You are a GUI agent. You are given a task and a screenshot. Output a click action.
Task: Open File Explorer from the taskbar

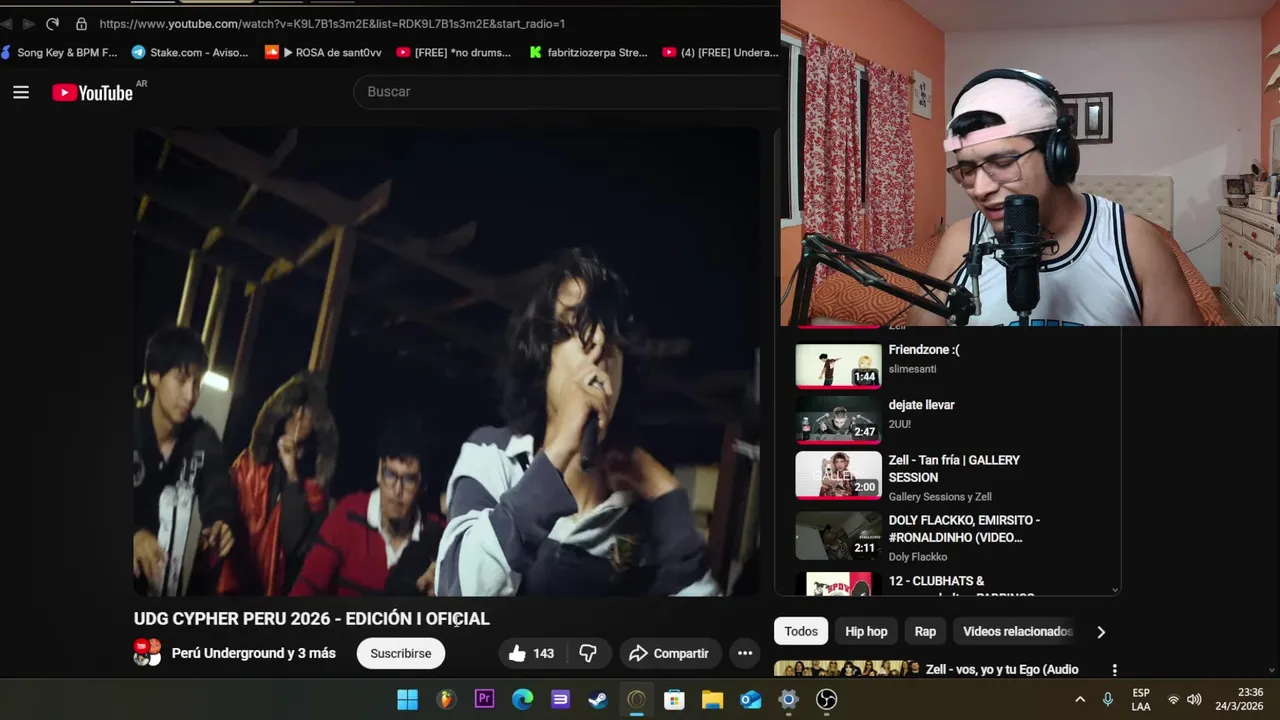tap(712, 699)
